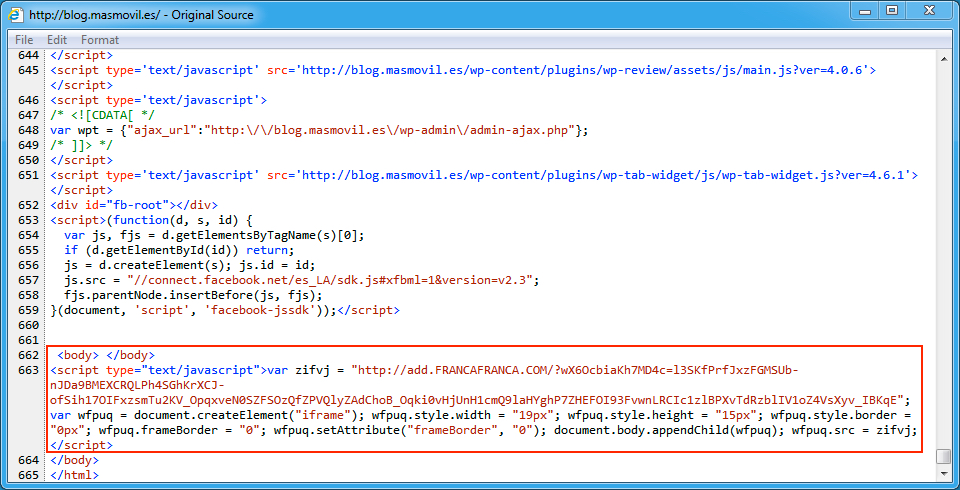Click the wfpuq.src = zifvj code
Image resolution: width=960 pixels, height=490 pixels.
[x=854, y=430]
